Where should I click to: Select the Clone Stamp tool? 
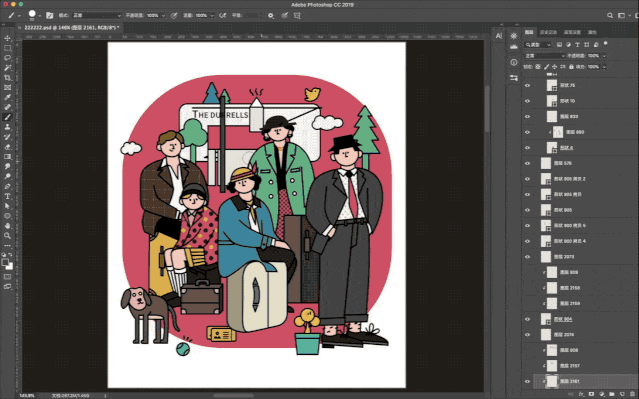7,127
